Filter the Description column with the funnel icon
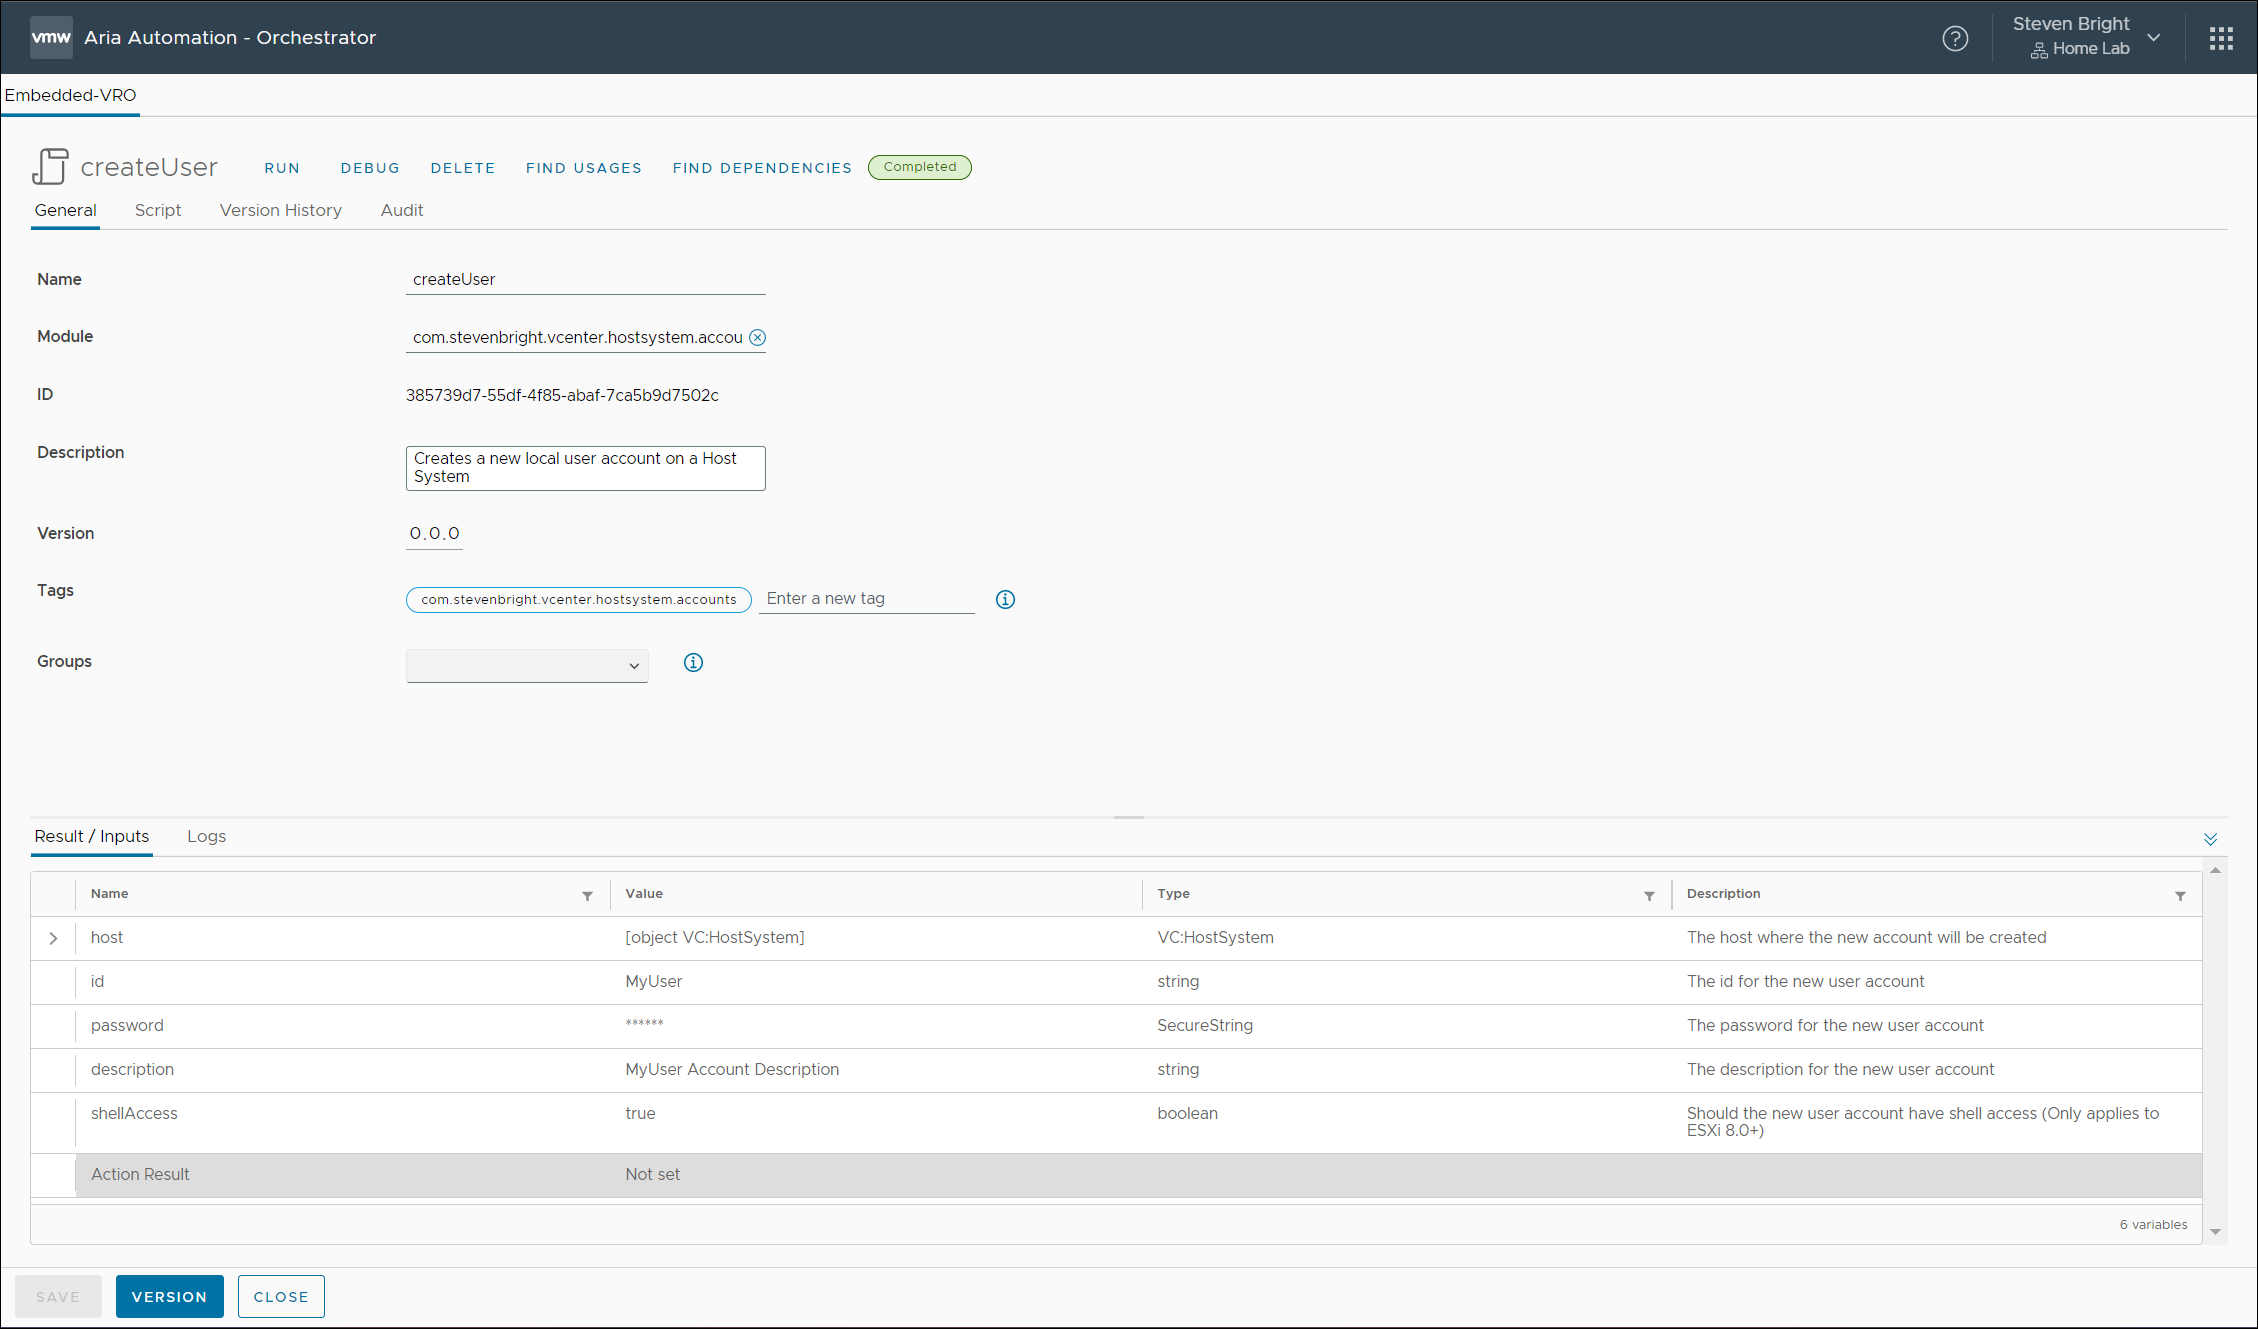 (x=2180, y=896)
